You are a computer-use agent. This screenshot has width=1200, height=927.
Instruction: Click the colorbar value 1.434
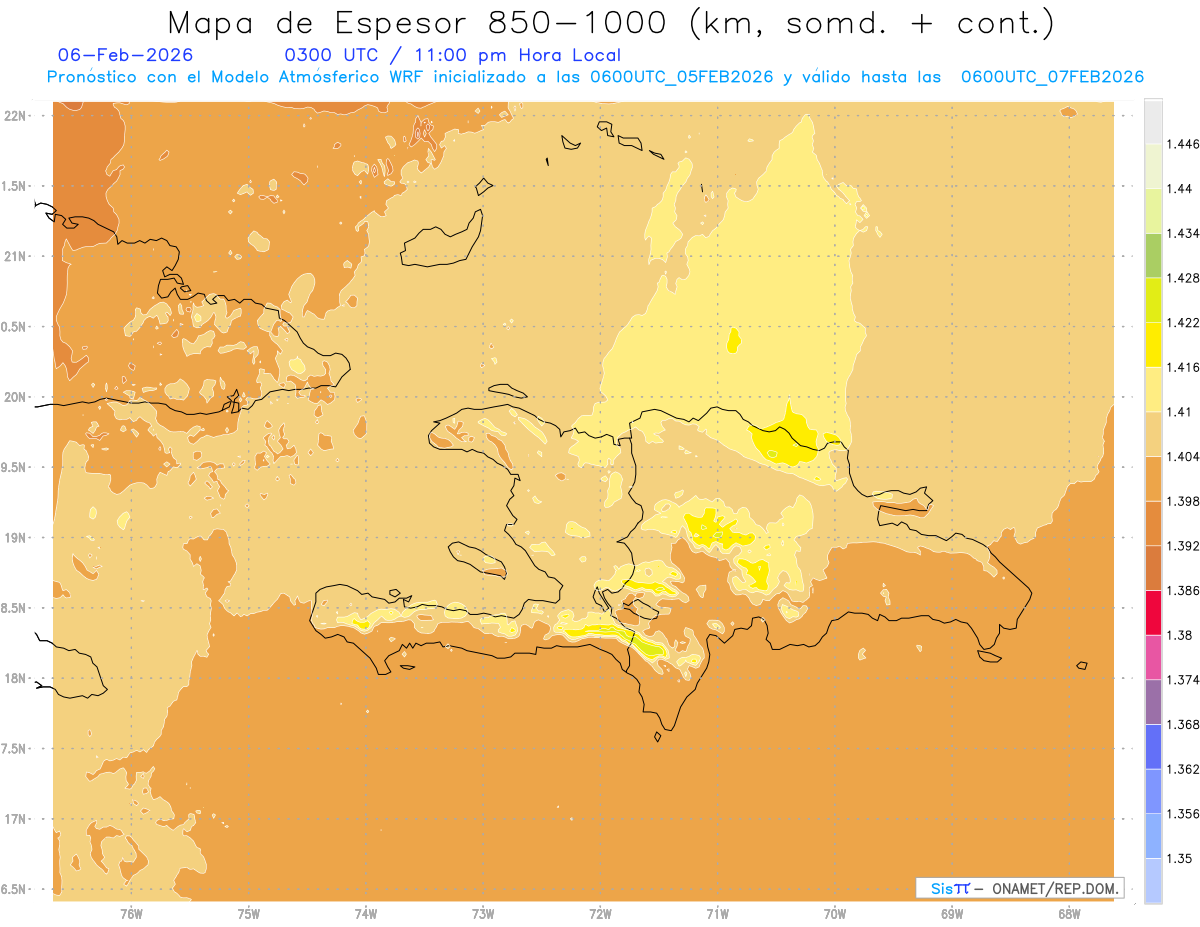click(1185, 233)
